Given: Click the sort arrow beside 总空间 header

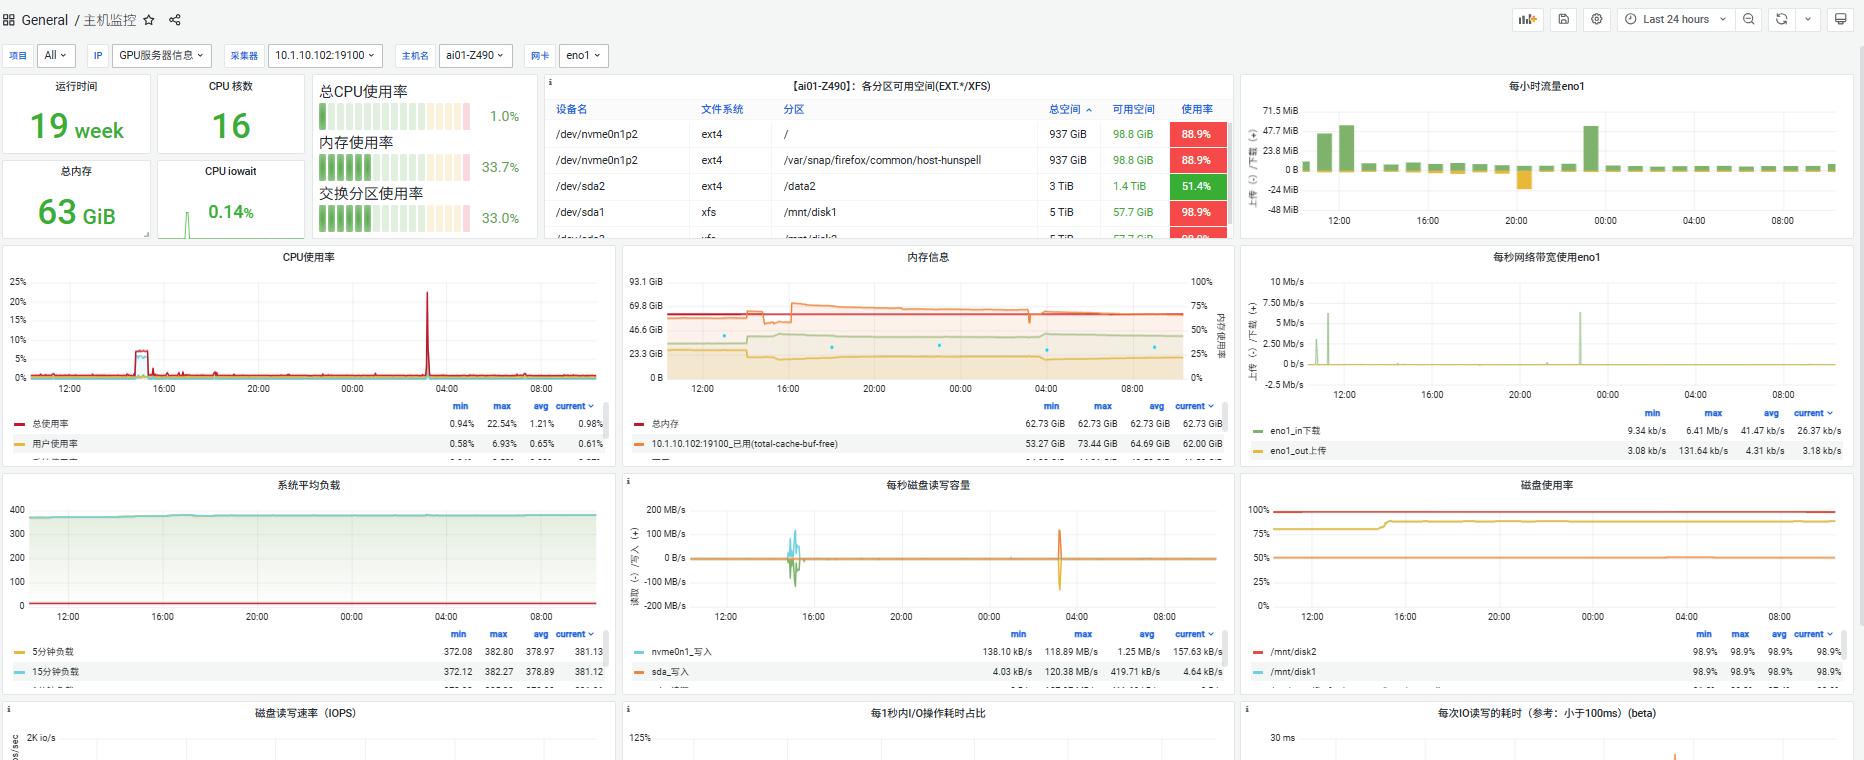Looking at the screenshot, I should pos(1089,110).
